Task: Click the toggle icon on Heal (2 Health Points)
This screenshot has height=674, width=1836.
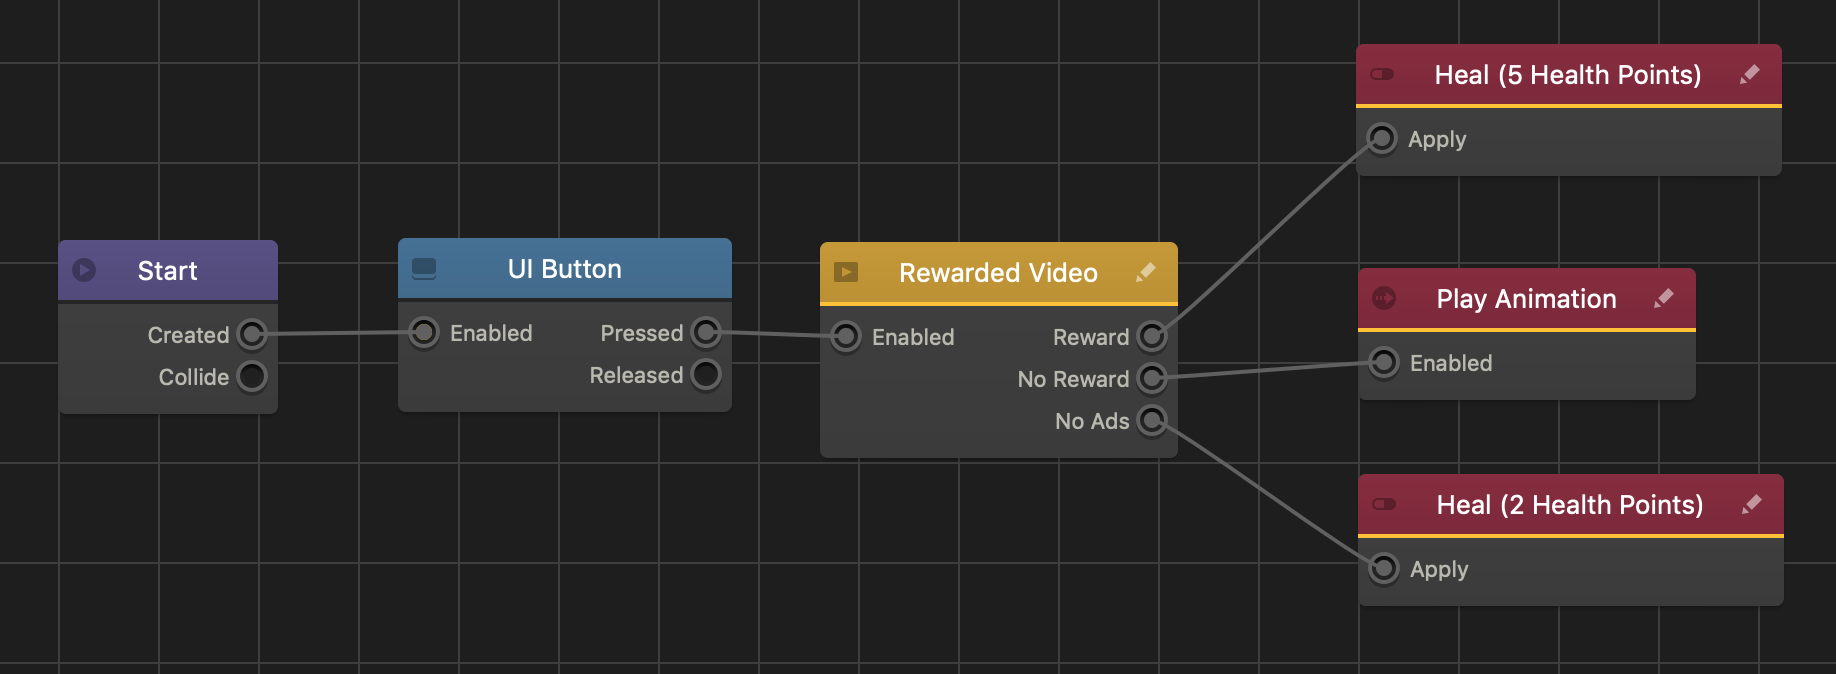Action: [x=1384, y=504]
